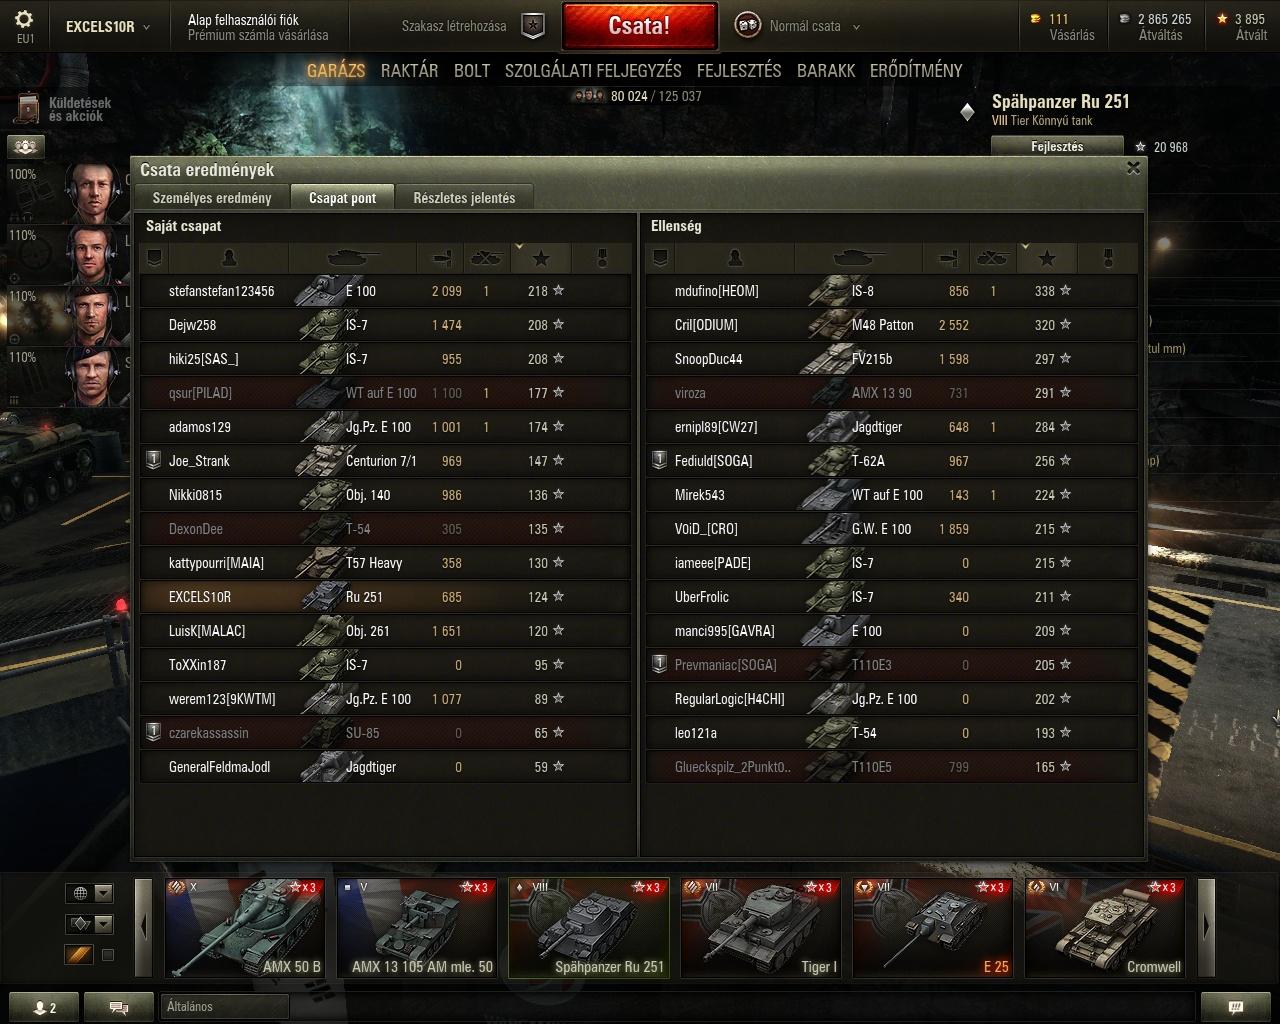
Task: Sort own team by player name icon
Action: point(229,259)
